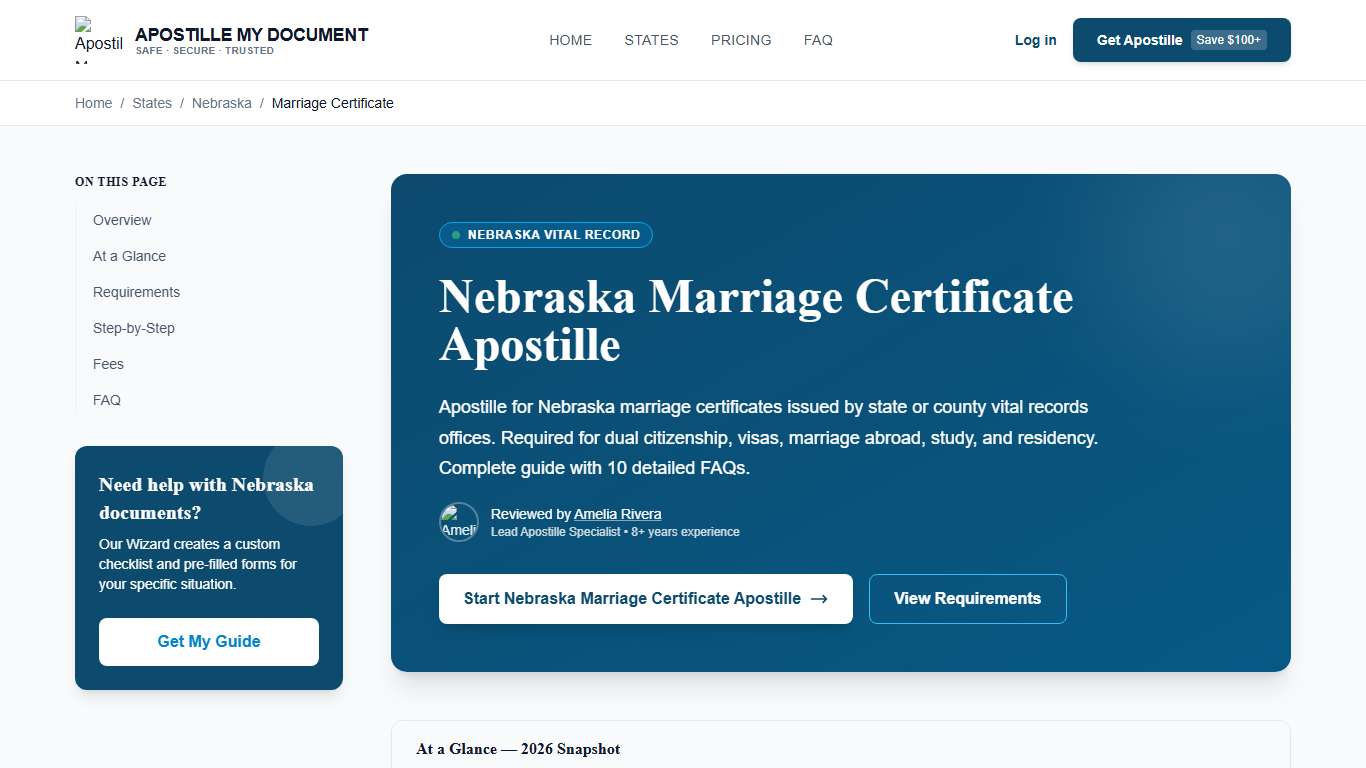Select Fees from the On This Page list

point(108,364)
